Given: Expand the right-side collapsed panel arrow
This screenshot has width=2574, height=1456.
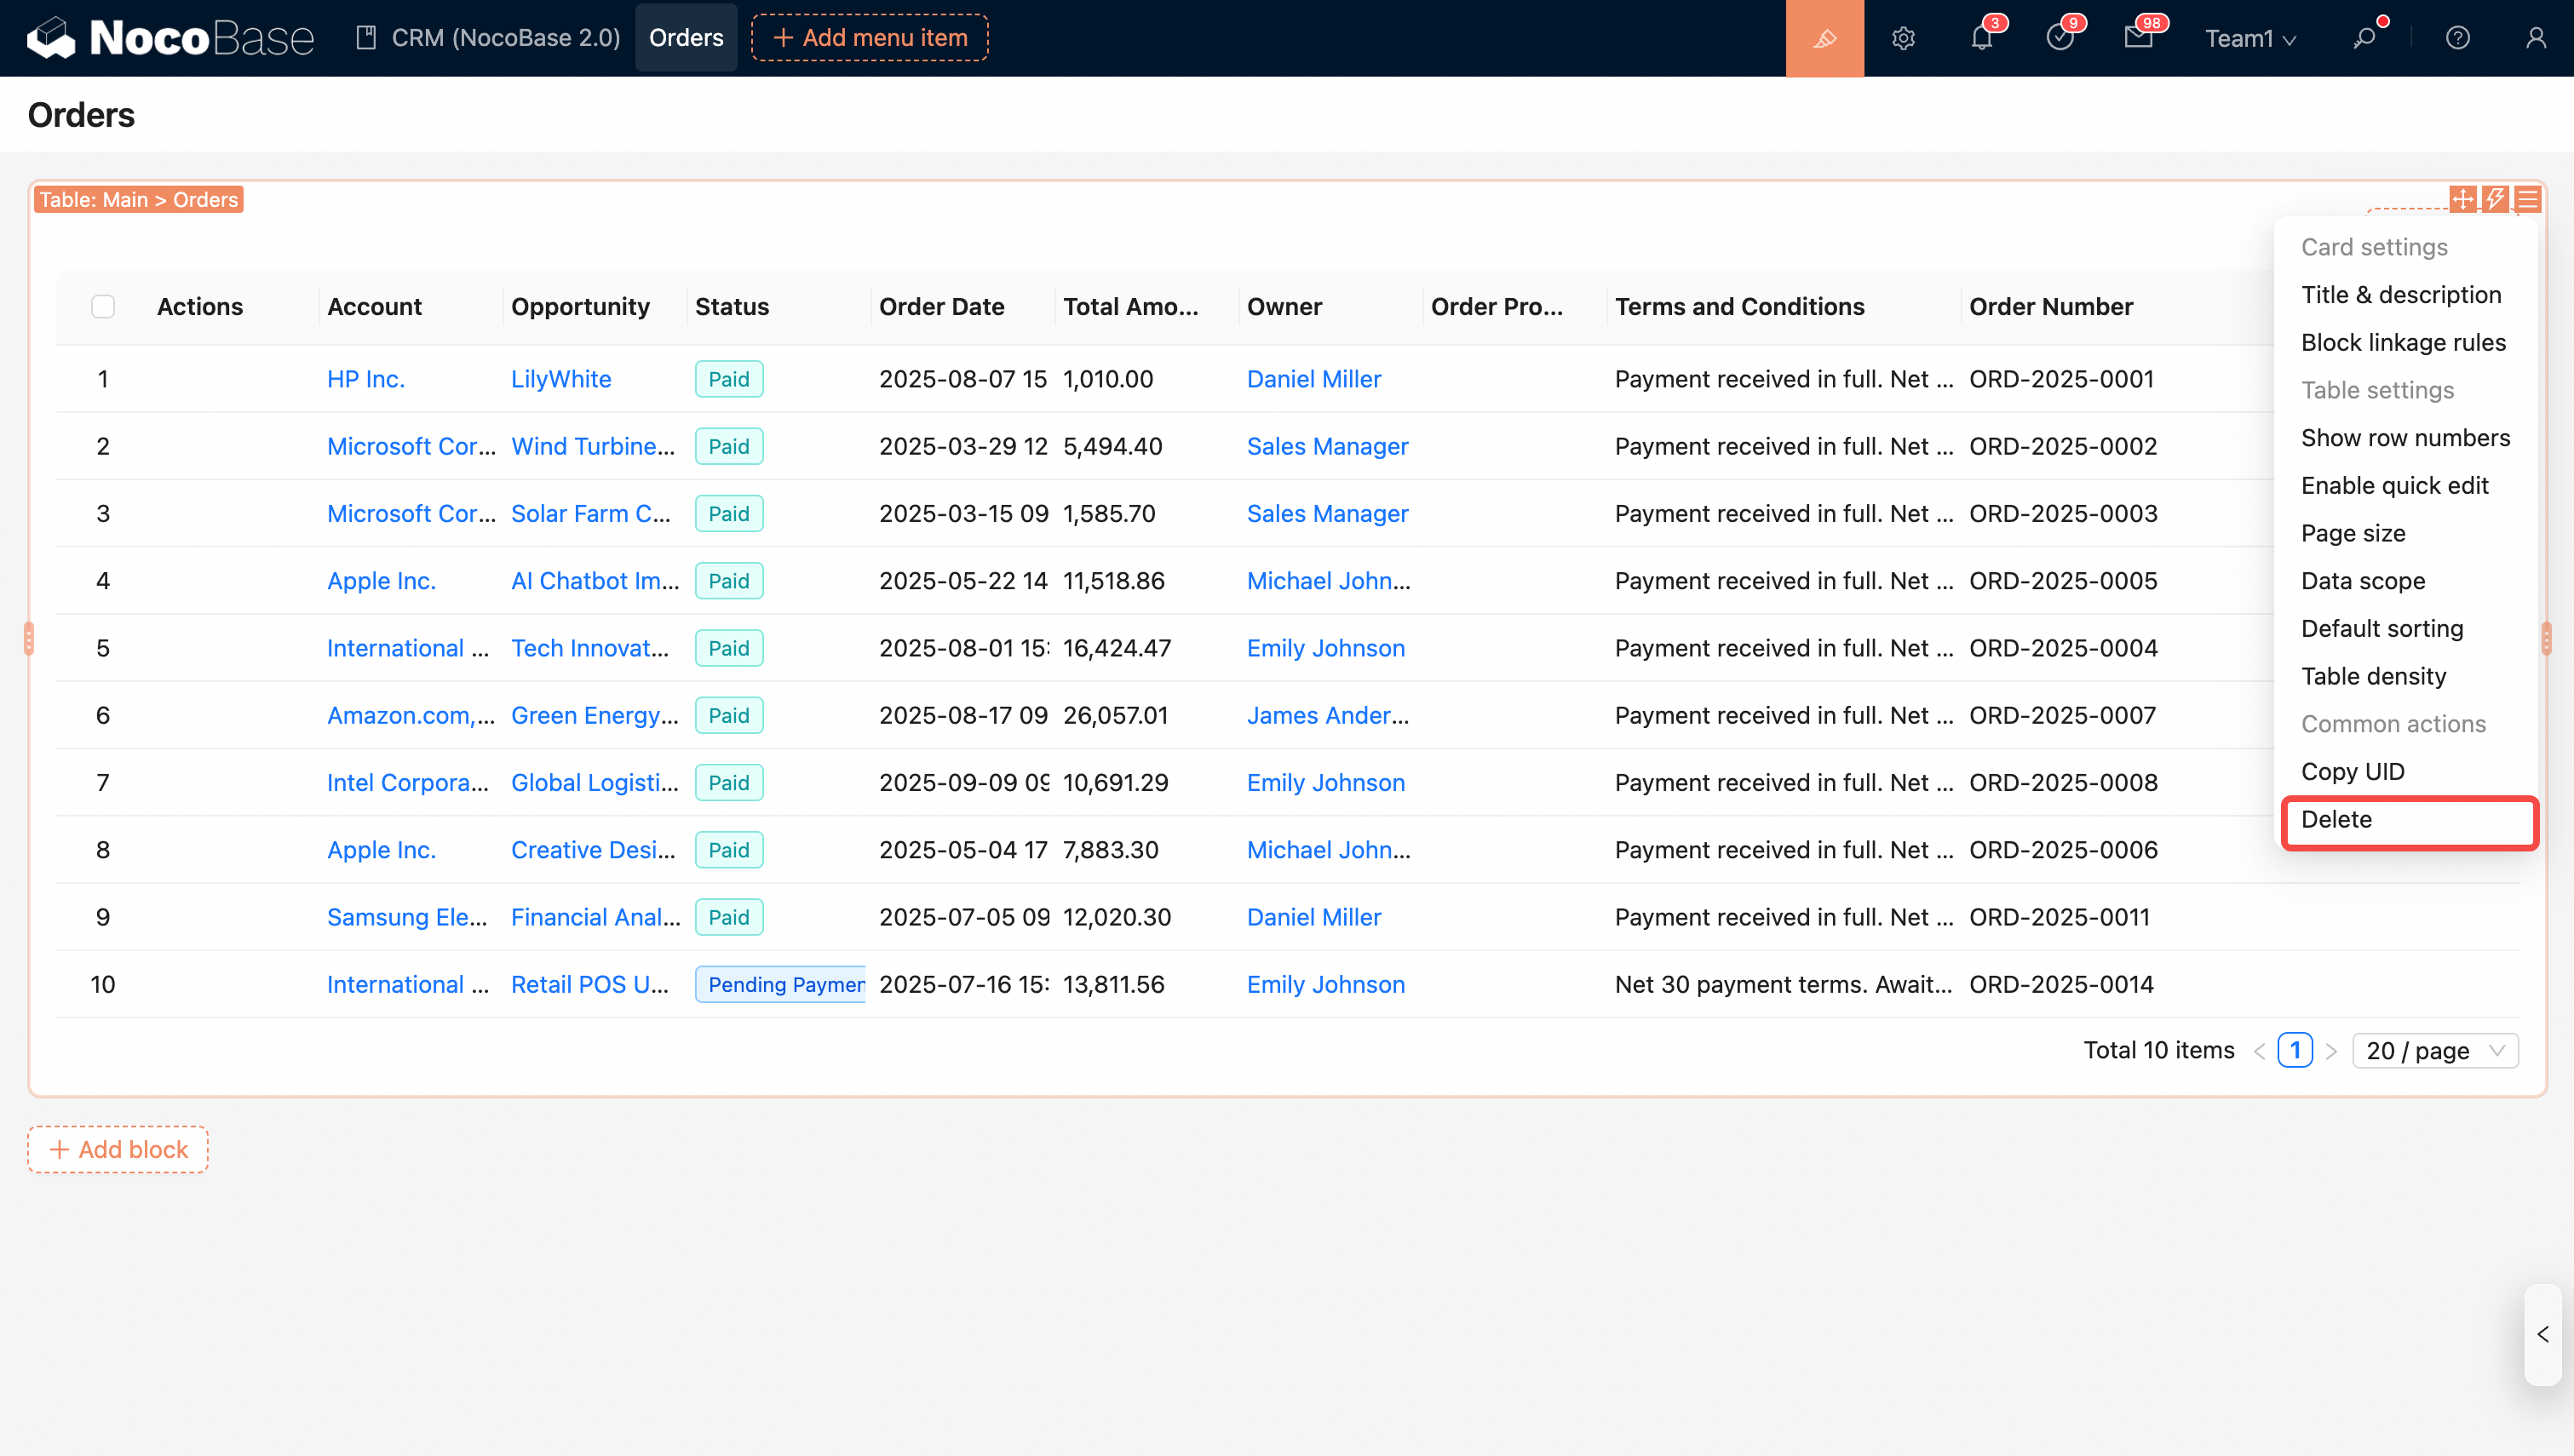Looking at the screenshot, I should [x=2542, y=1334].
